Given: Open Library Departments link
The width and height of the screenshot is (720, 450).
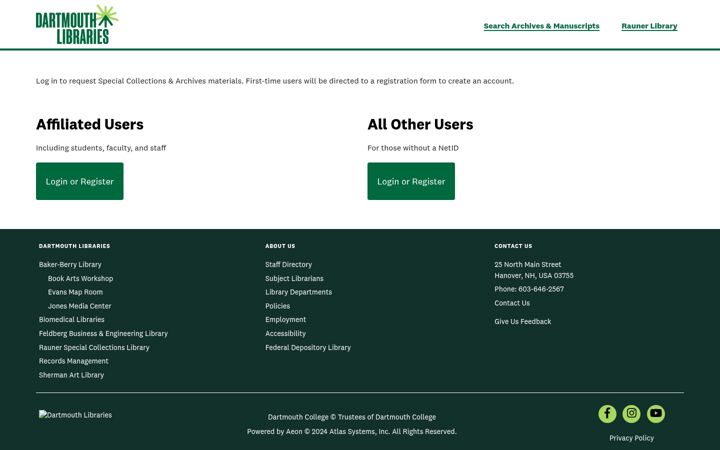Looking at the screenshot, I should point(298,292).
